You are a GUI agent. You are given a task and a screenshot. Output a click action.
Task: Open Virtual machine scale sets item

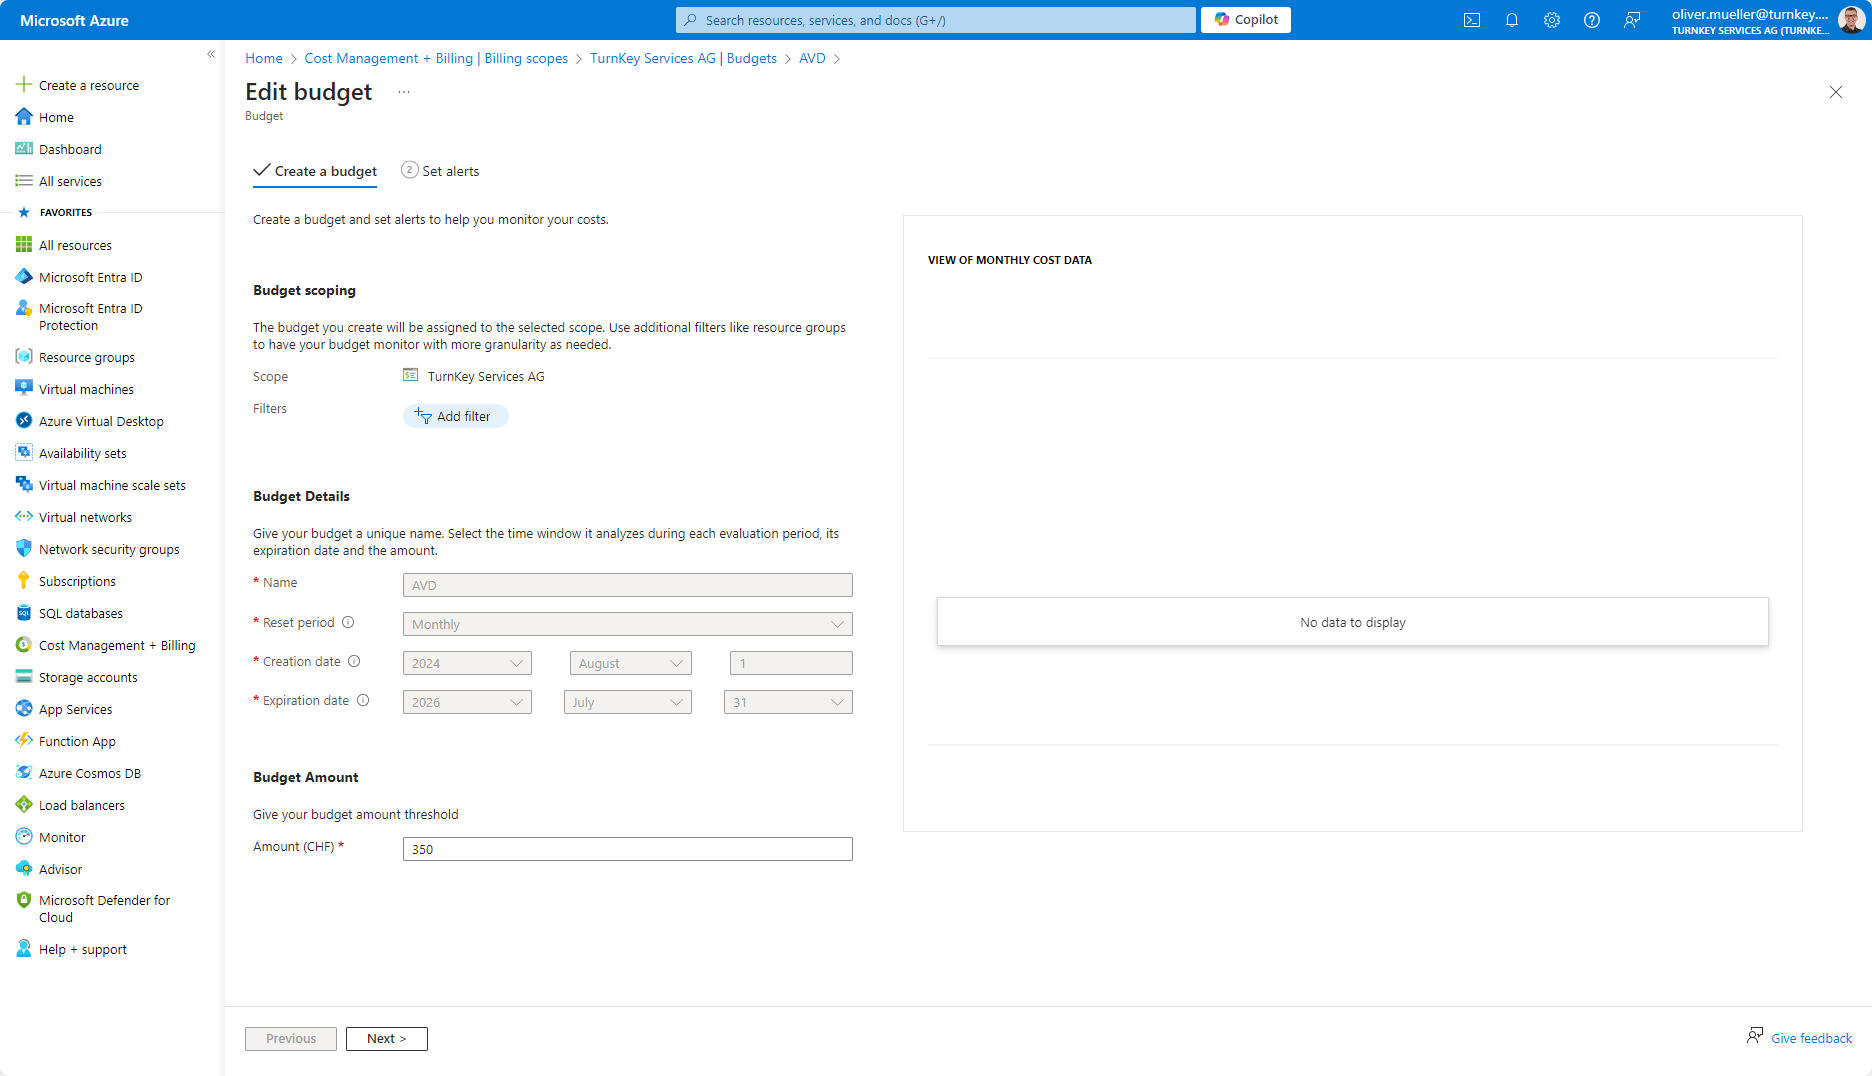(112, 485)
